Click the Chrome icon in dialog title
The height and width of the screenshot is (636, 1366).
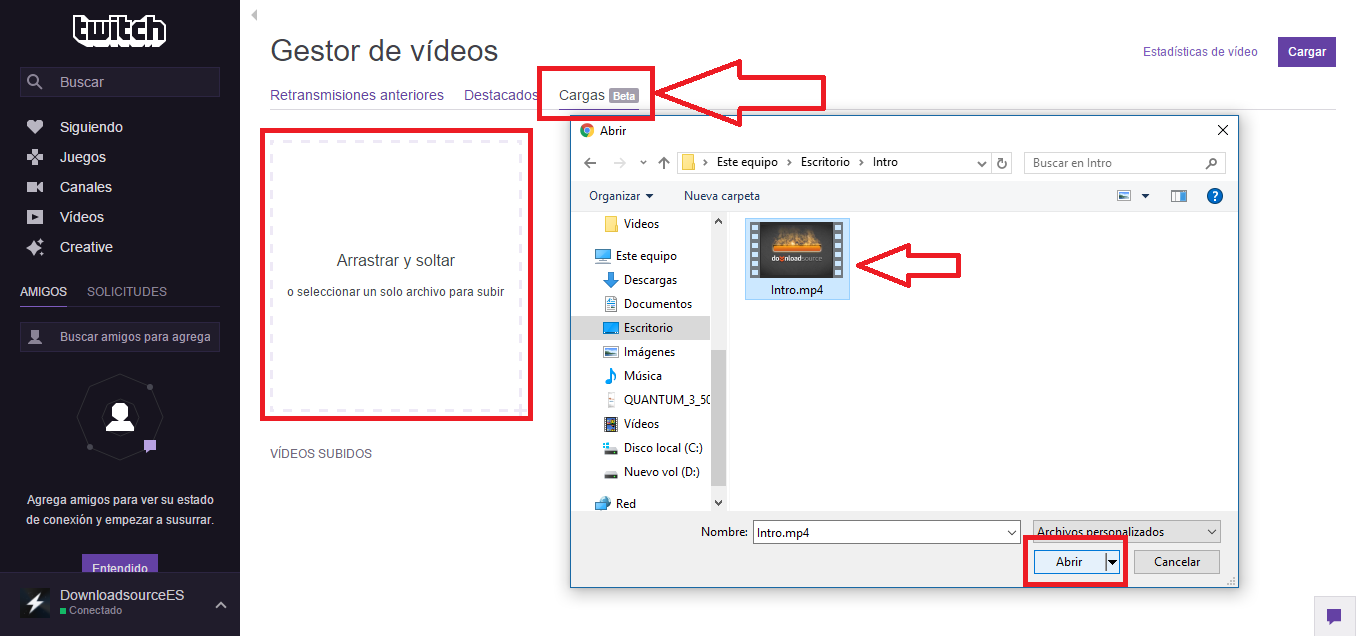tap(587, 130)
